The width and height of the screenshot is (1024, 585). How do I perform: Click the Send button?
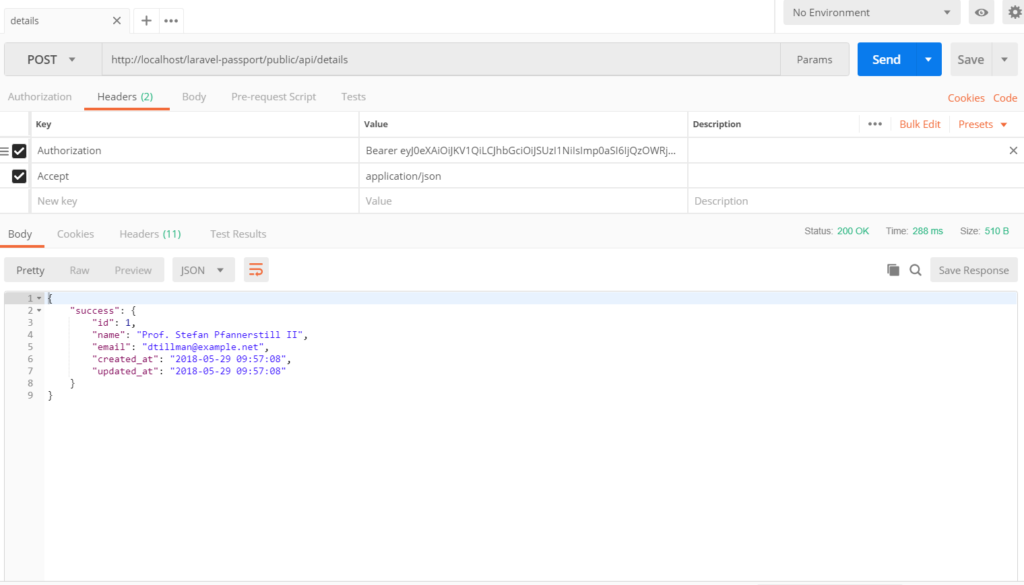point(885,59)
